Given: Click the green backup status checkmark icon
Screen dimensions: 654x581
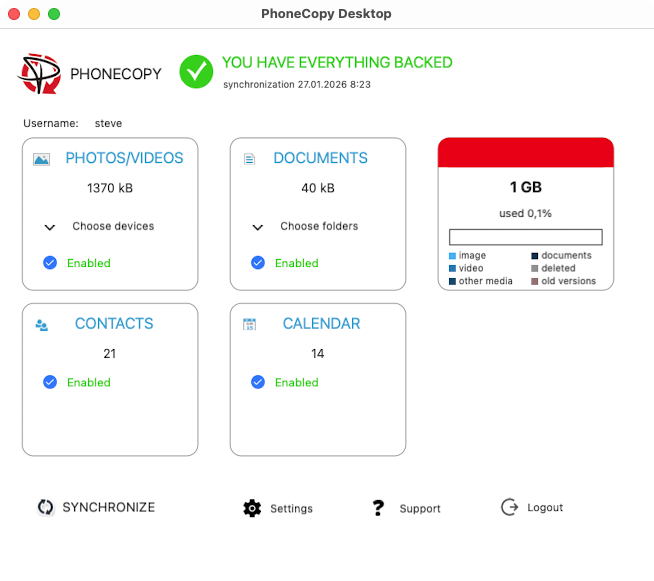Looking at the screenshot, I should [x=196, y=71].
